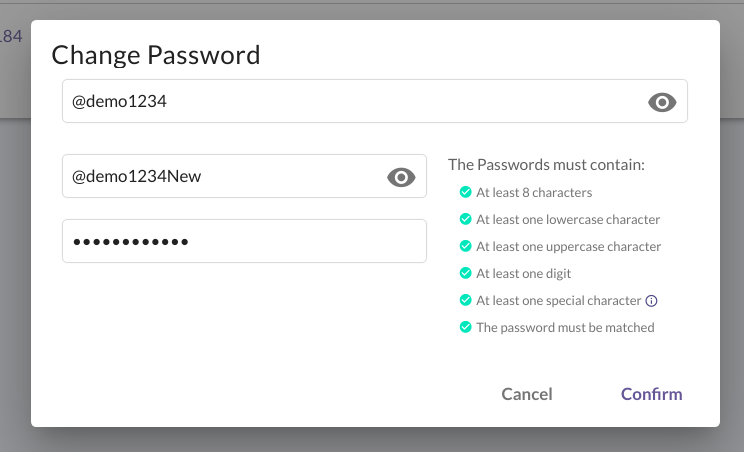Toggle eye icon for @demo1234New password
Screen dimensions: 744x452
pyautogui.click(x=401, y=177)
